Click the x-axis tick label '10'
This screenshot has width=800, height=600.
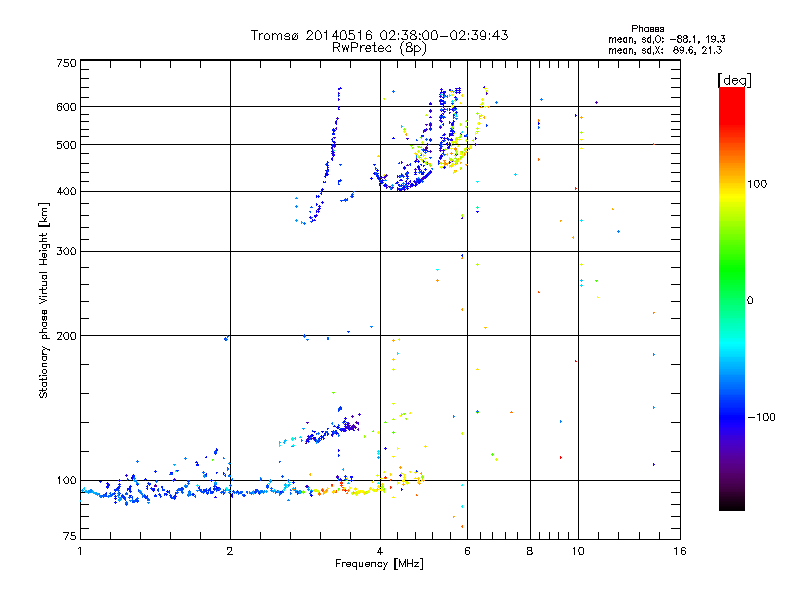click(x=578, y=551)
